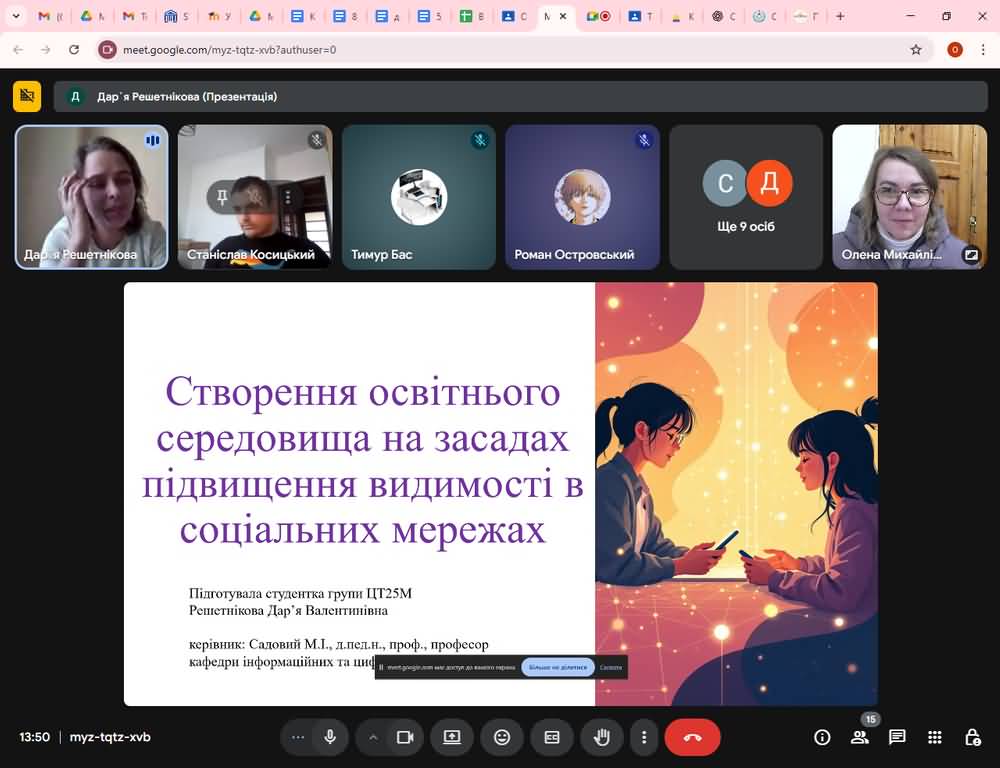This screenshot has width=1000, height=768.
Task: Pin Станіслав Косицький's video tile
Action: [x=222, y=196]
